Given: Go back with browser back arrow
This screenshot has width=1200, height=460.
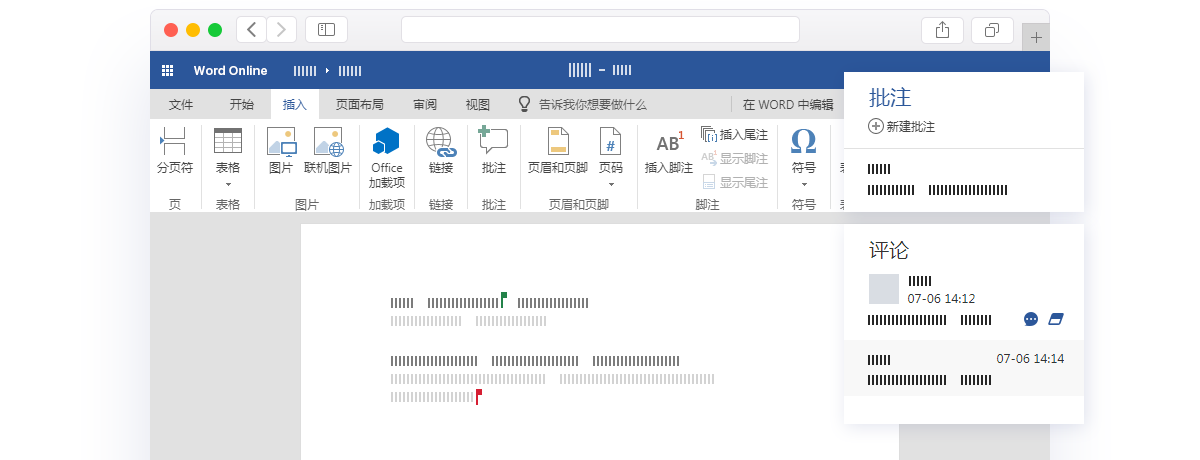Looking at the screenshot, I should pyautogui.click(x=251, y=30).
